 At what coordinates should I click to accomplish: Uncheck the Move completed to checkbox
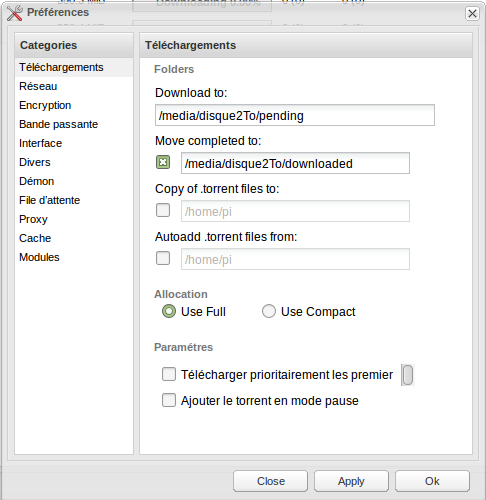click(x=163, y=162)
